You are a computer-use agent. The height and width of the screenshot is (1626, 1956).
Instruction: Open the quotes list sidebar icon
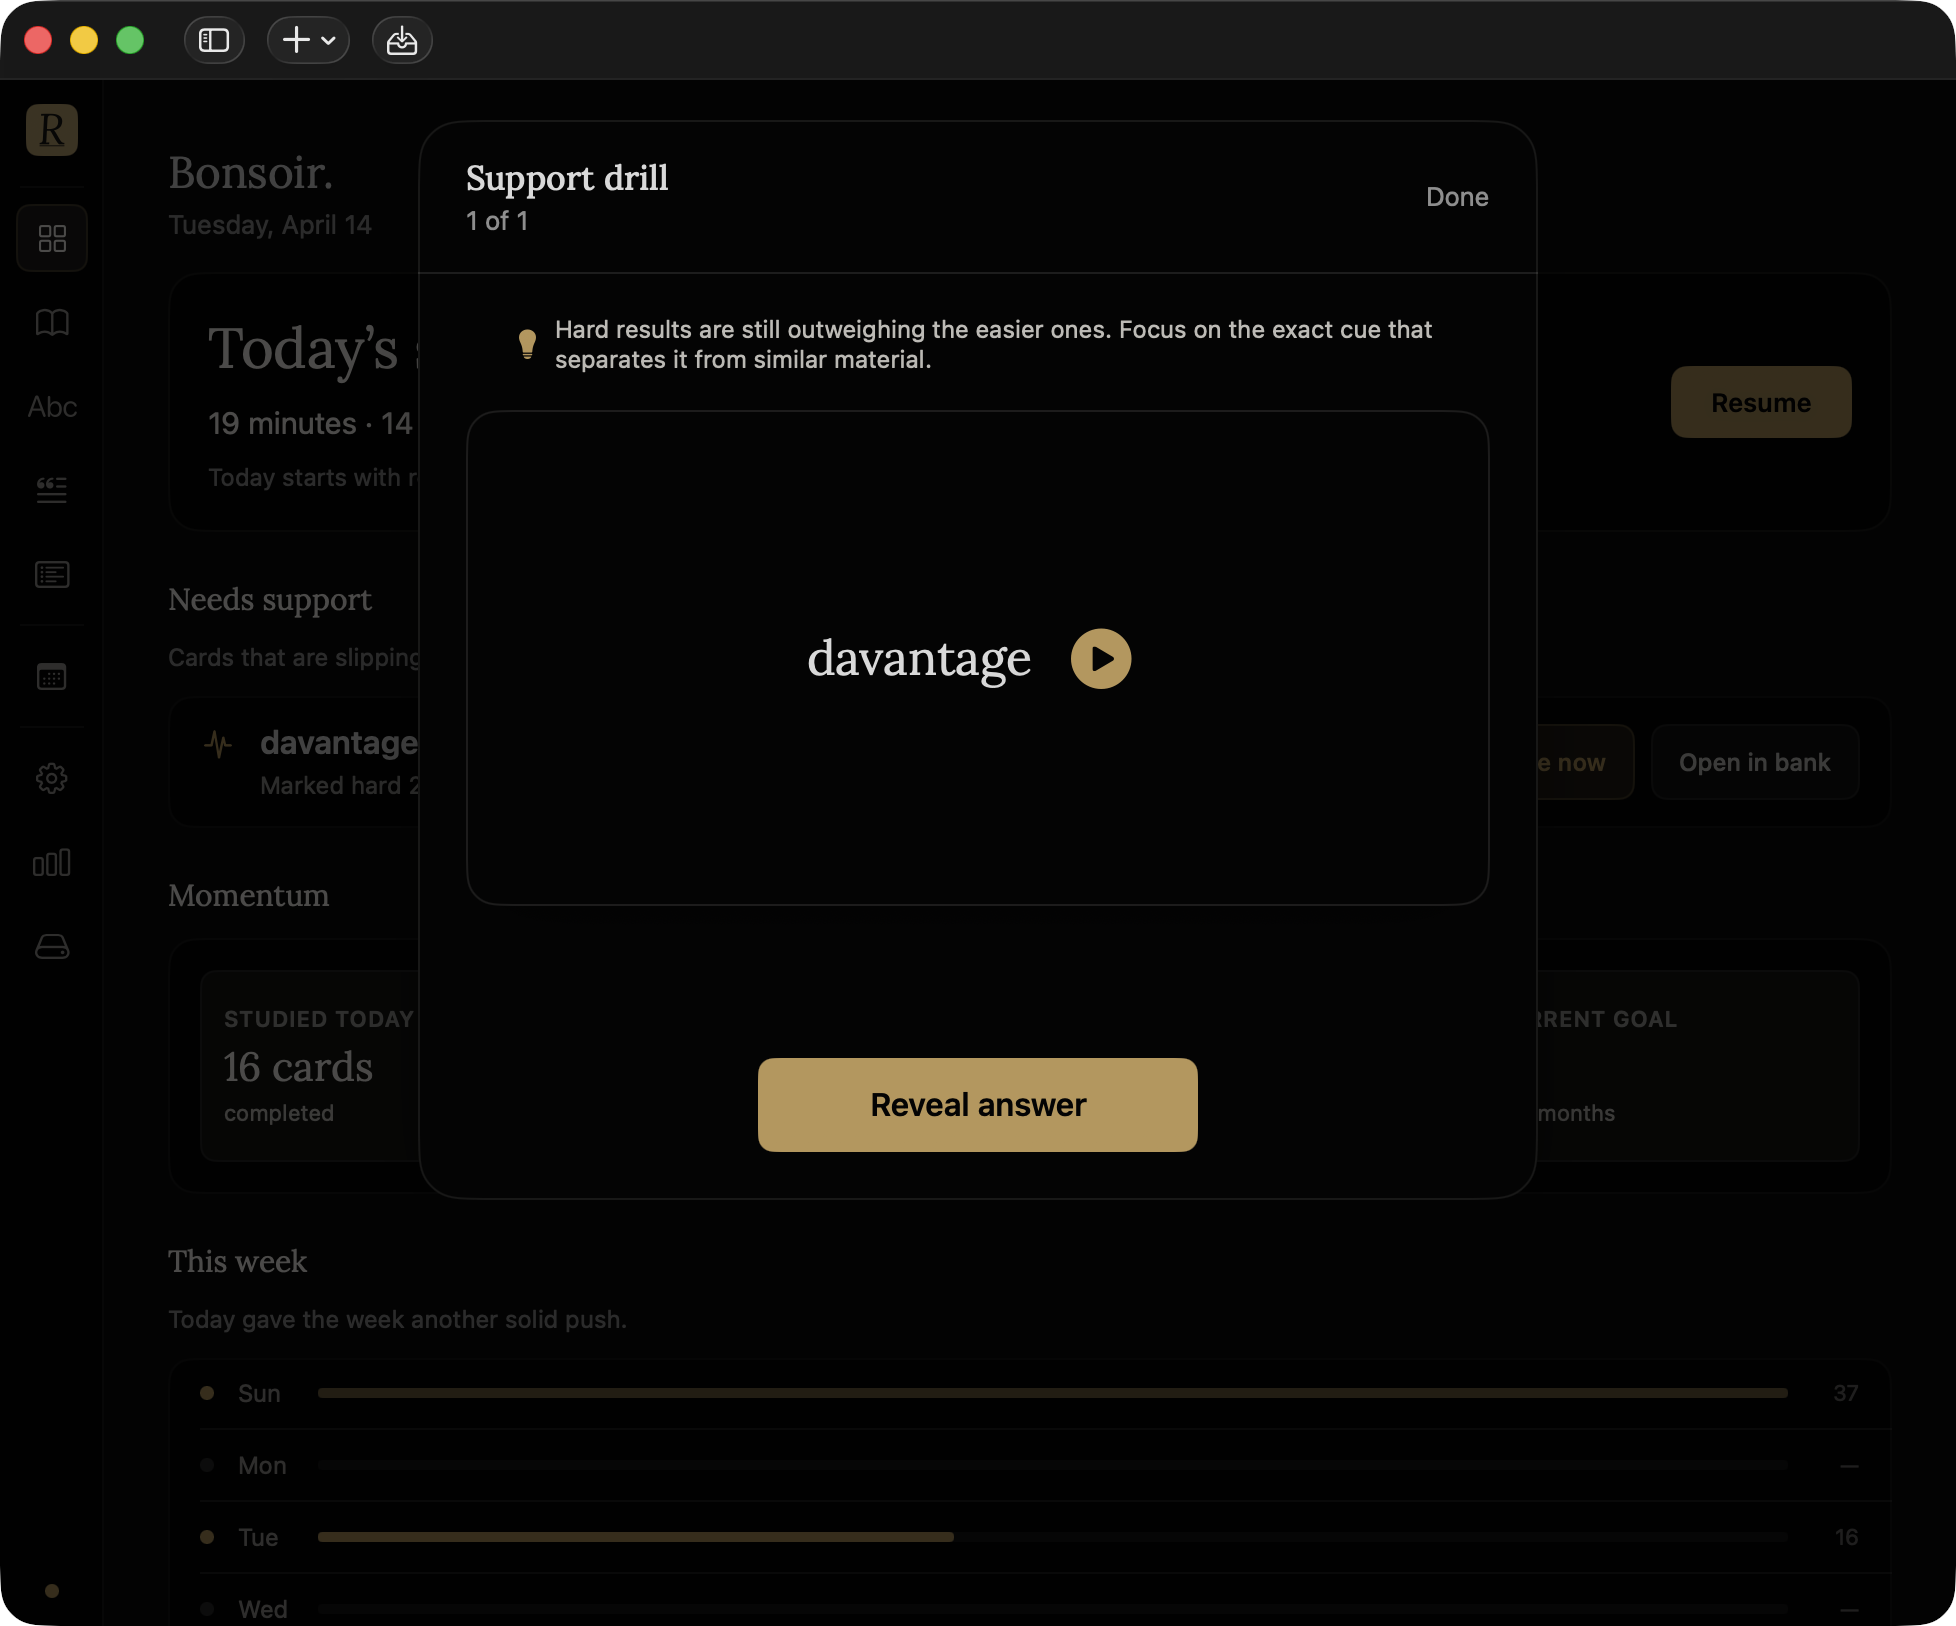52,490
